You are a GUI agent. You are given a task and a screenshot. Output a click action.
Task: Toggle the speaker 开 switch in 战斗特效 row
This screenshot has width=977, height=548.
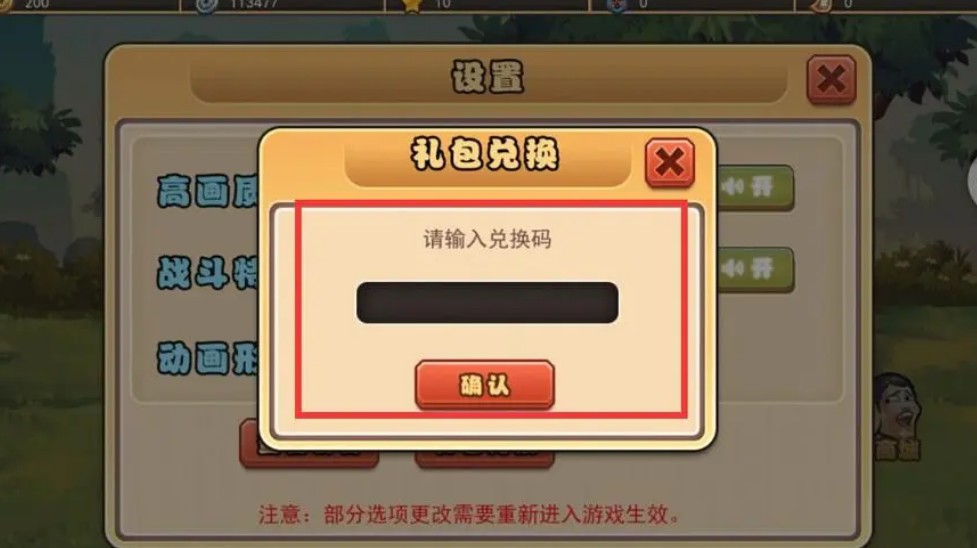pos(755,269)
